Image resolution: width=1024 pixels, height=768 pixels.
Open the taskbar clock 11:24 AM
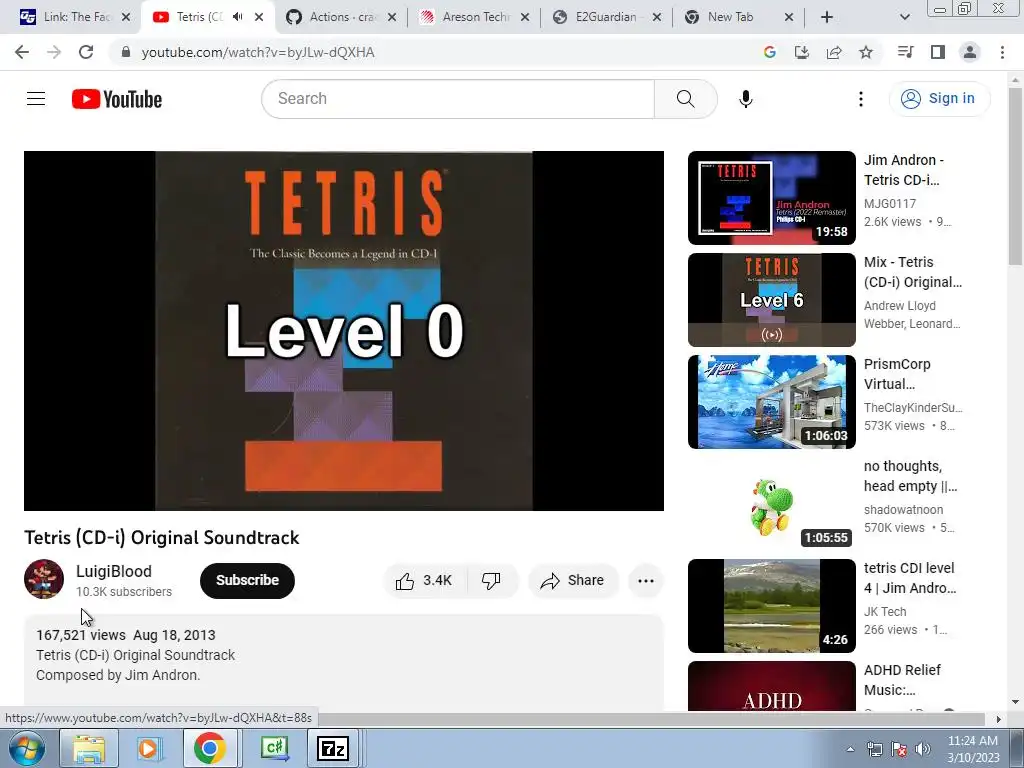point(973,749)
